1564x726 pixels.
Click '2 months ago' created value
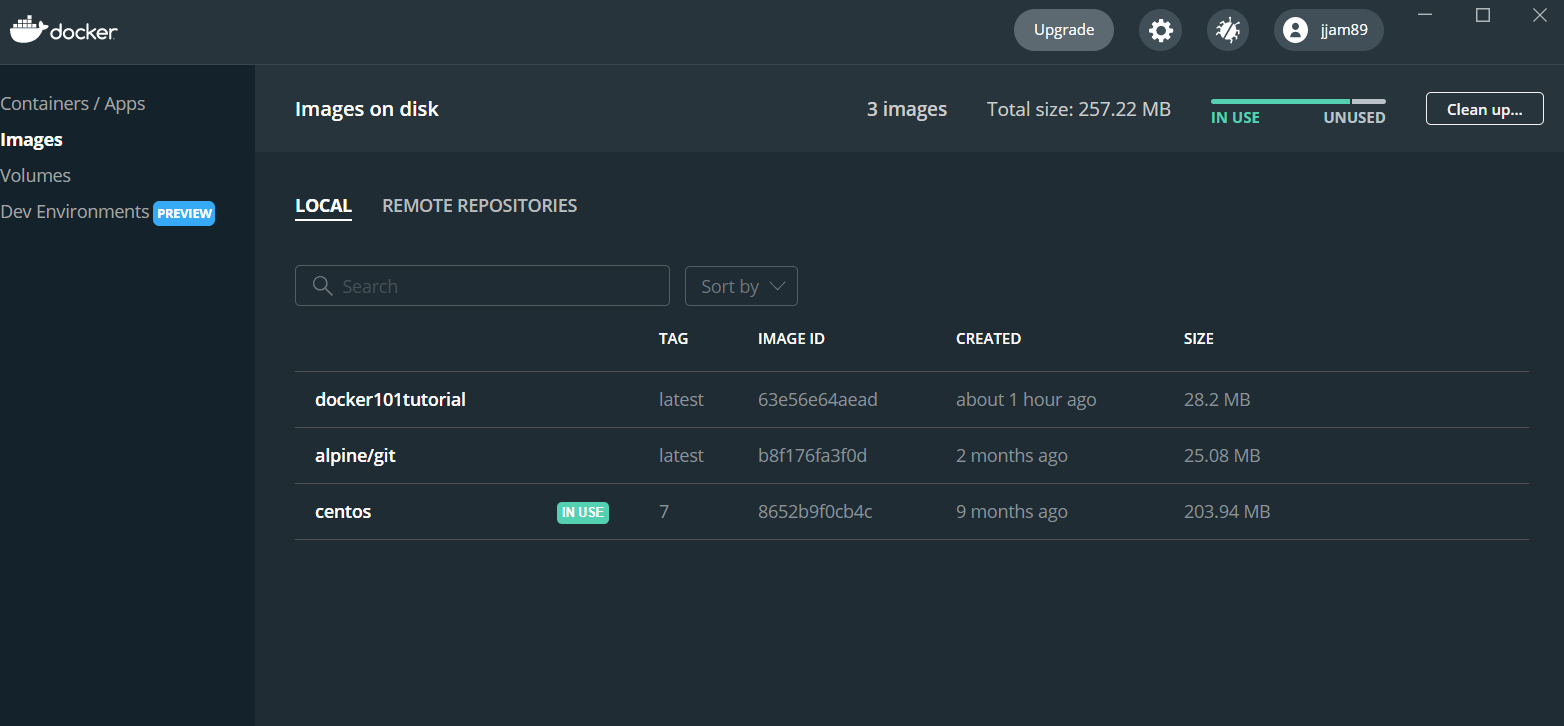[1012, 456]
